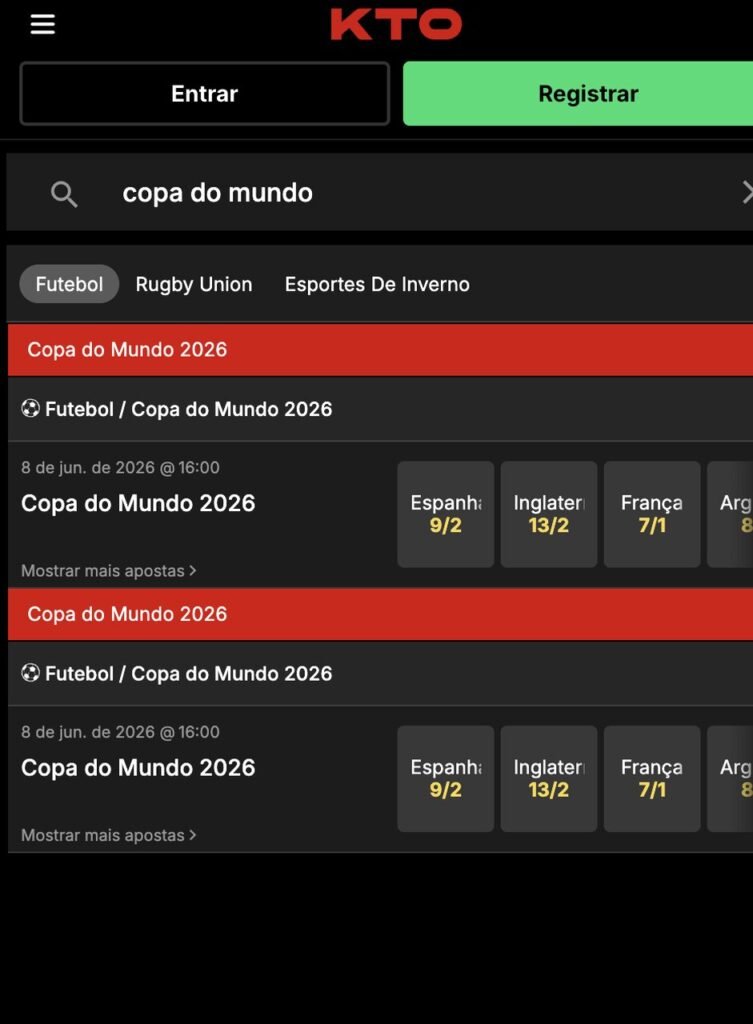Open the Mostrar mais apostas chevron
The width and height of the screenshot is (753, 1024).
coord(191,570)
